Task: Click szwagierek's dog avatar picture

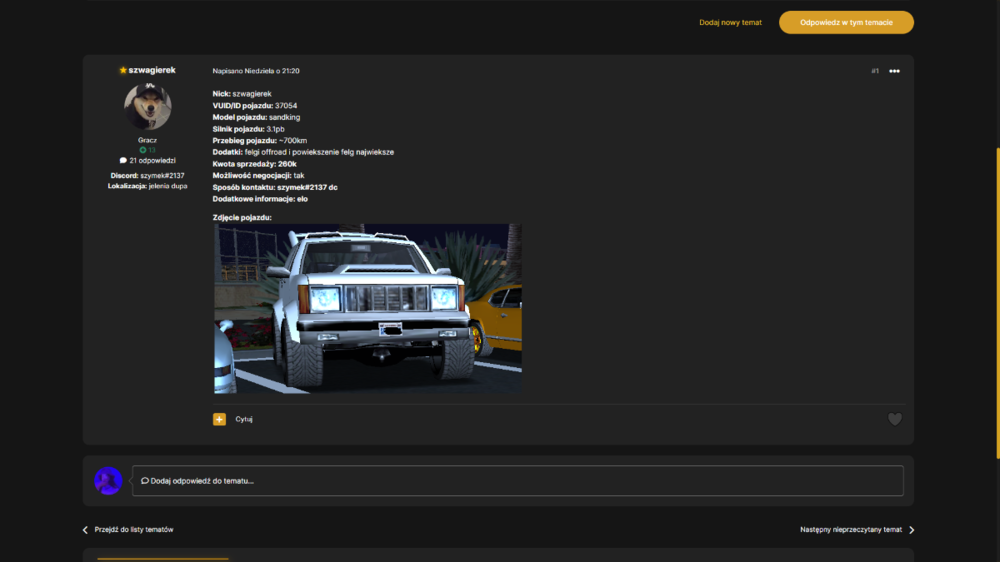Action: point(147,106)
